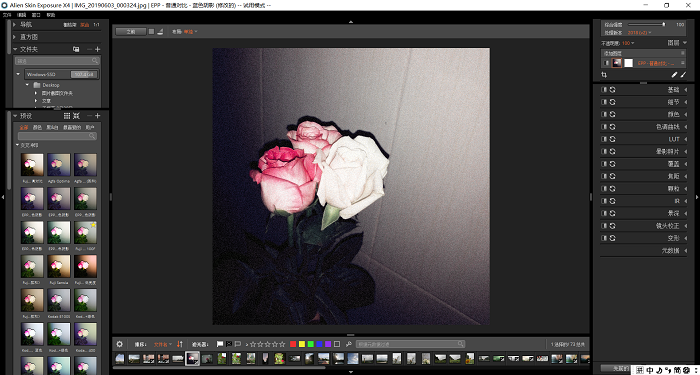700x375 pixels.
Task: Select the pencil retouch tool
Action: tap(674, 75)
